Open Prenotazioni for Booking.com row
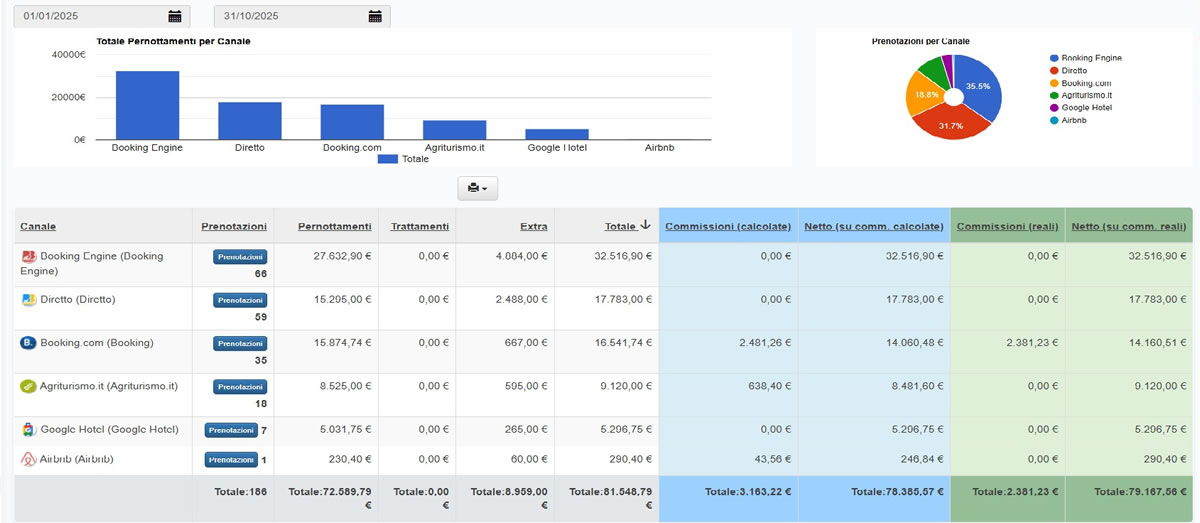 point(240,343)
